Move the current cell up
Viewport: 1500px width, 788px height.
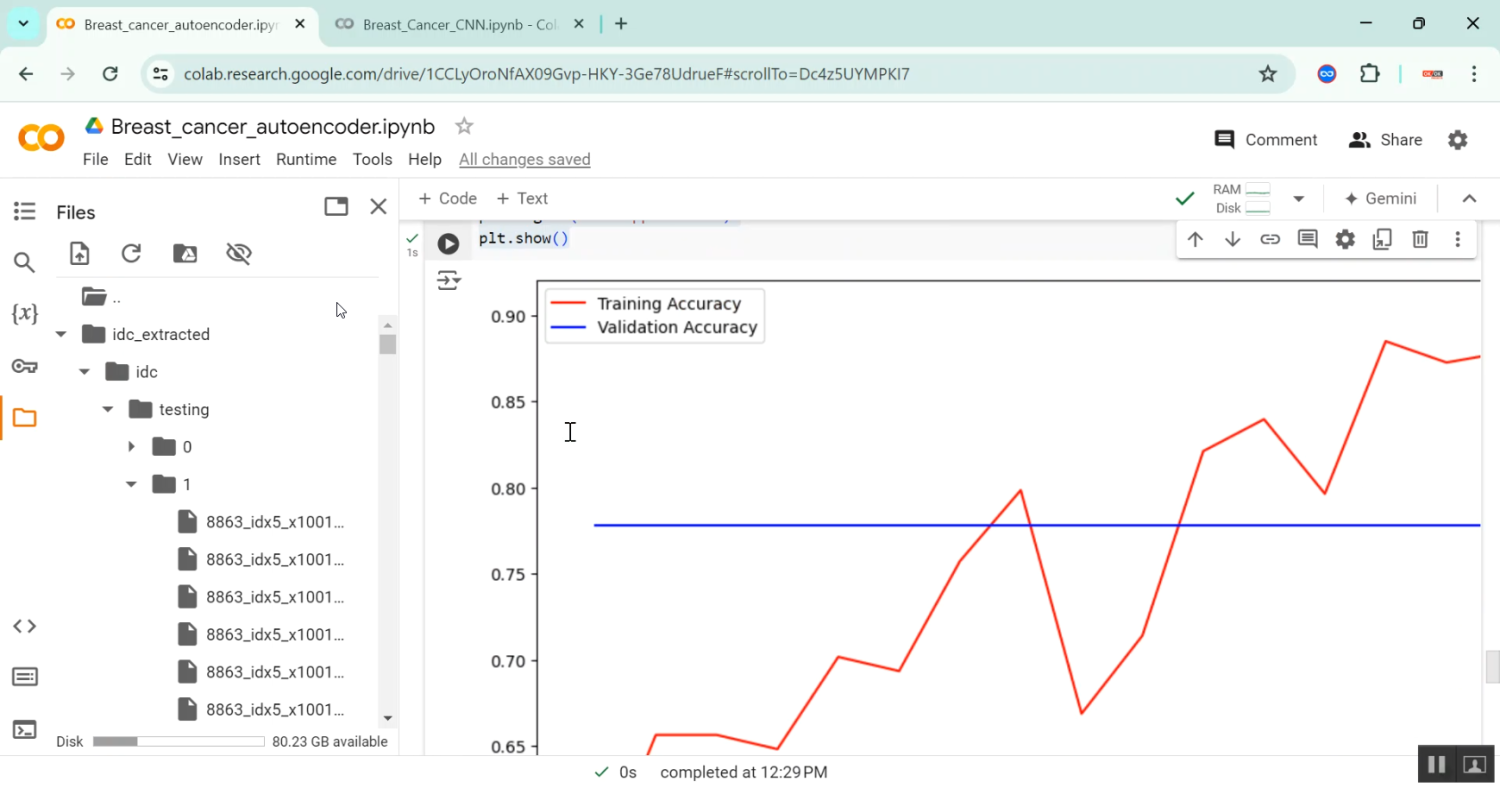(1195, 239)
